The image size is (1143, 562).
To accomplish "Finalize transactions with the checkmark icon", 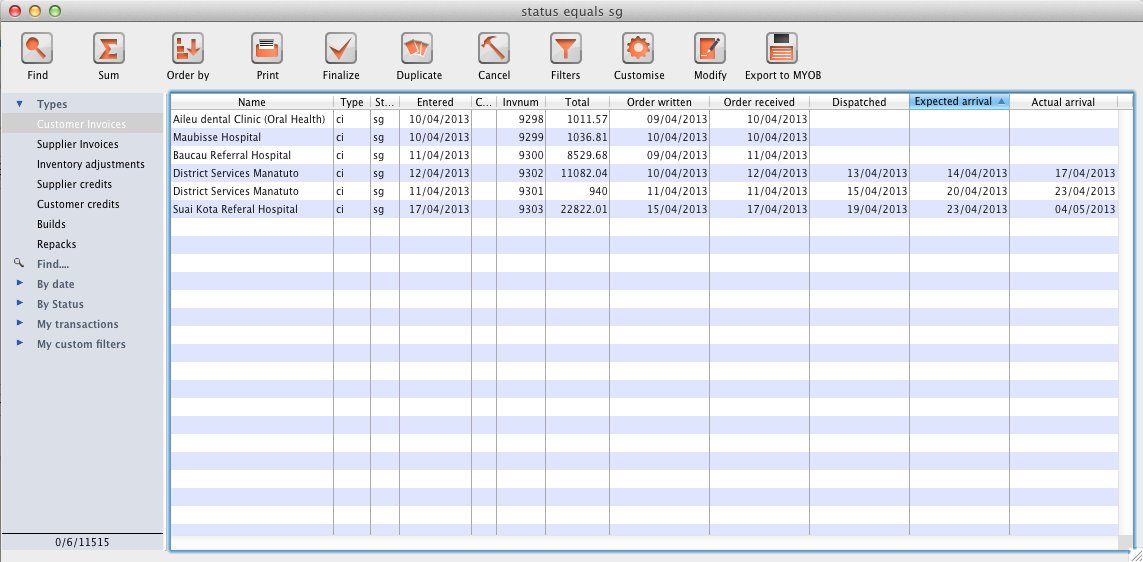I will click(341, 48).
